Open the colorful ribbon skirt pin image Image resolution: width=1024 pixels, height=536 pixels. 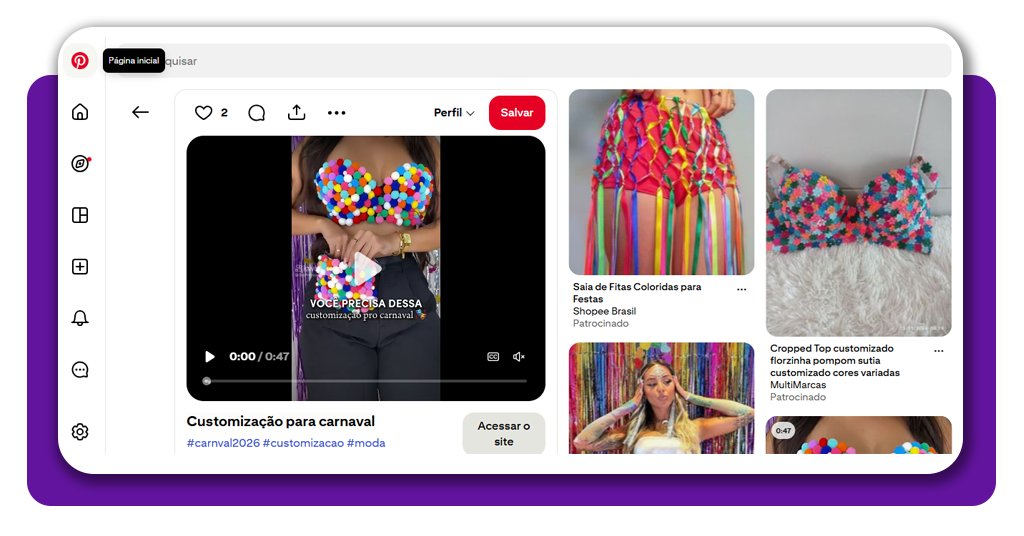pos(662,182)
